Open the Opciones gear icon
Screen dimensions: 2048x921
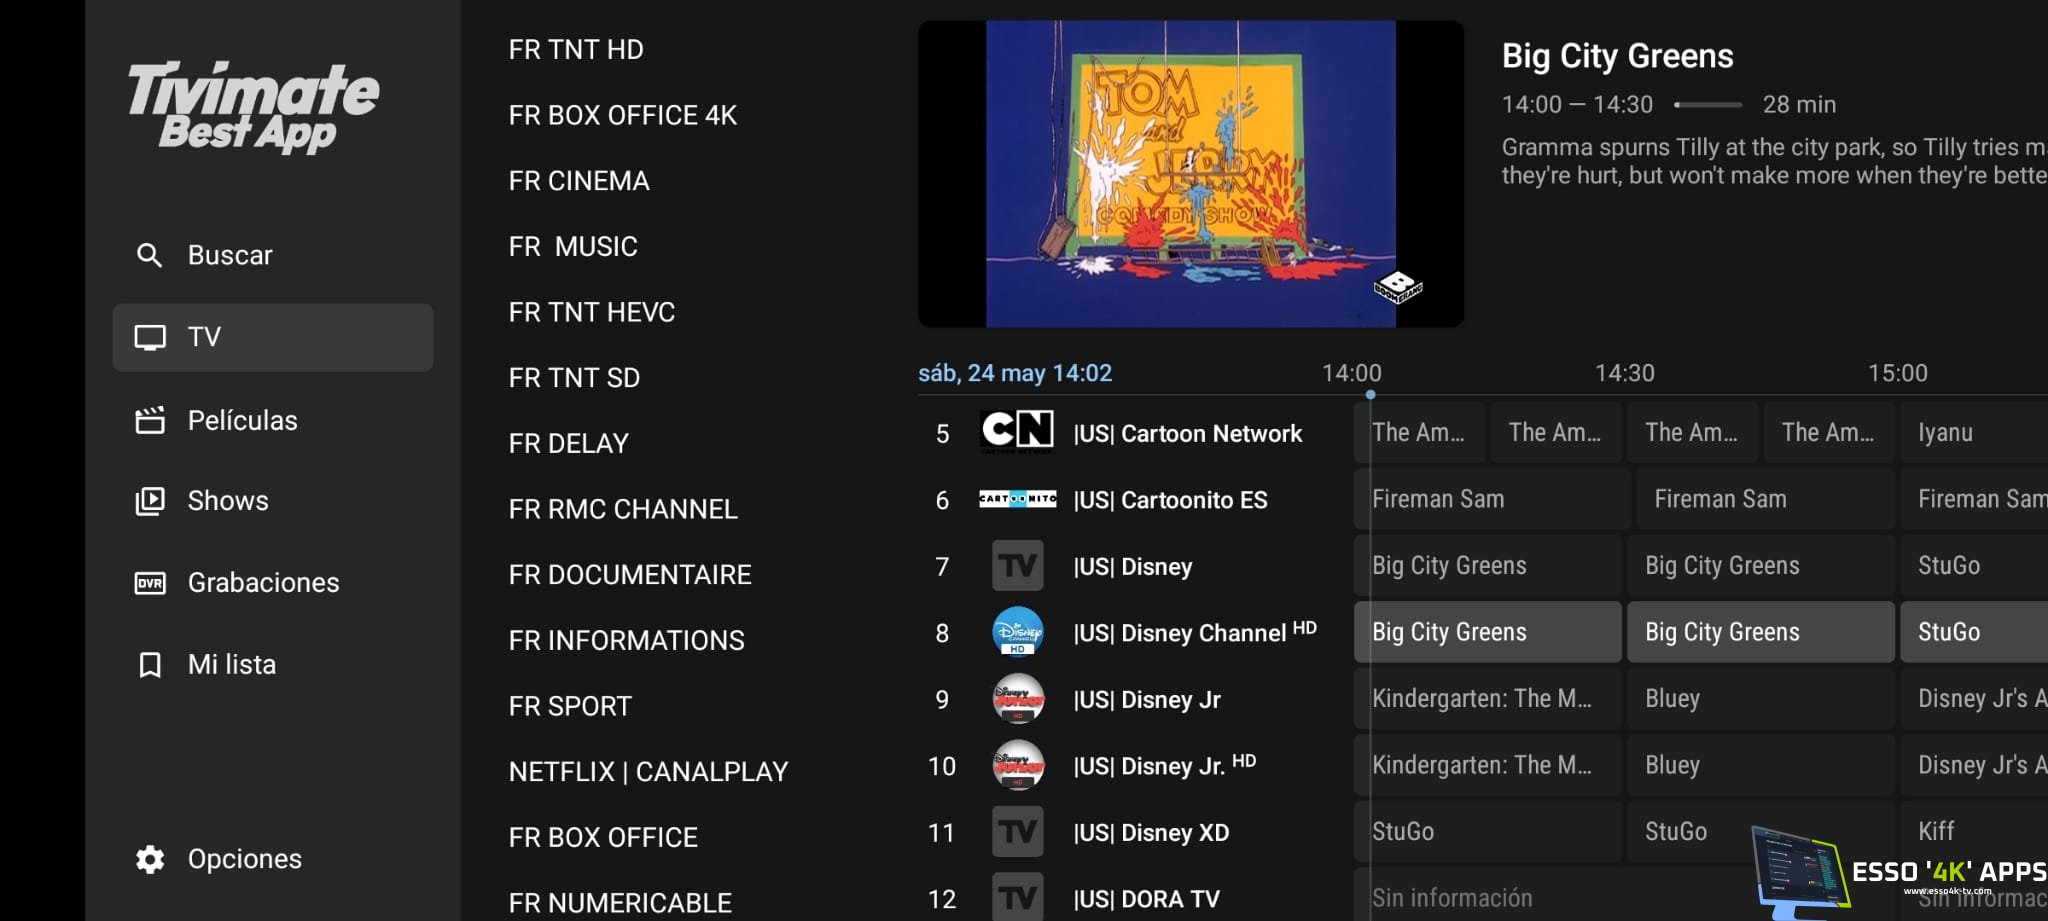point(150,859)
